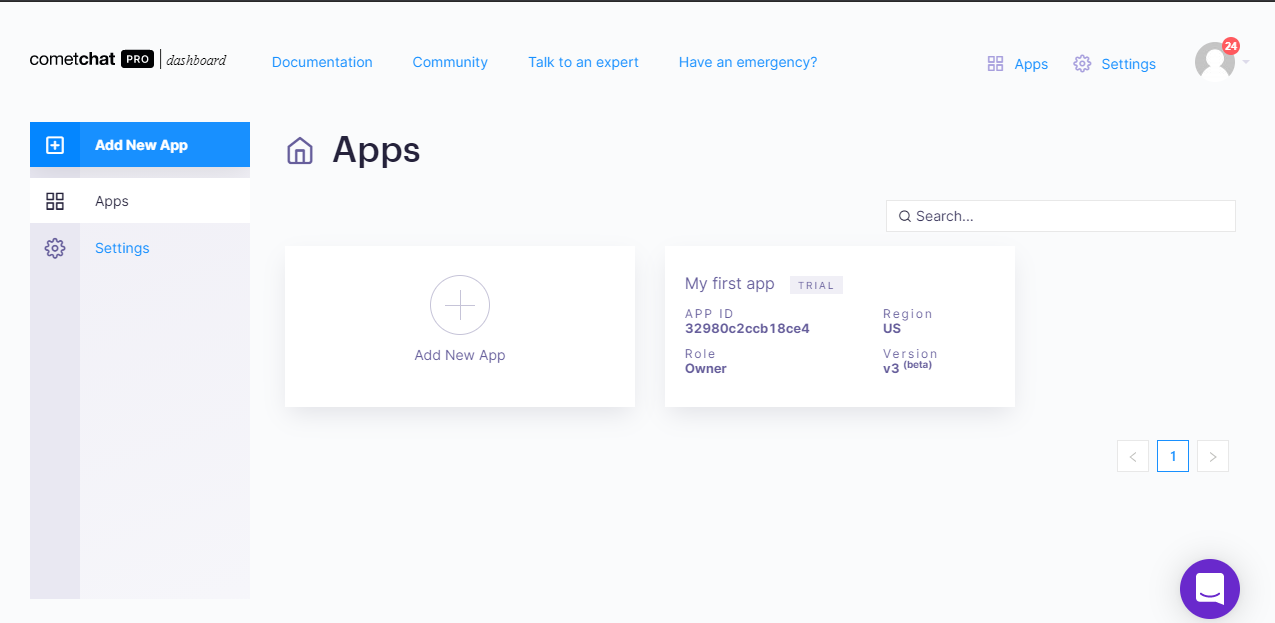Open Settings from the top navigation text

pyautogui.click(x=1128, y=64)
